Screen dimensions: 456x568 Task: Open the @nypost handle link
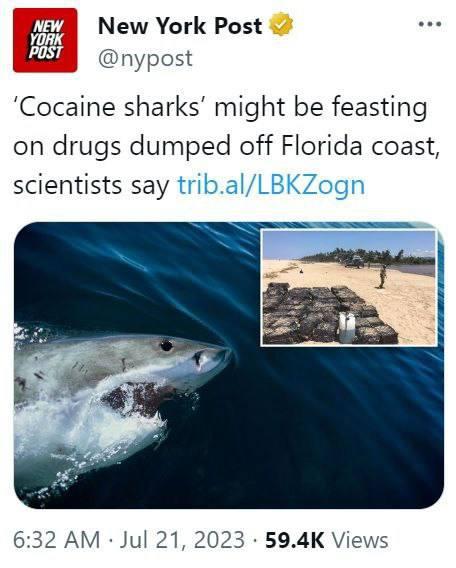click(145, 58)
